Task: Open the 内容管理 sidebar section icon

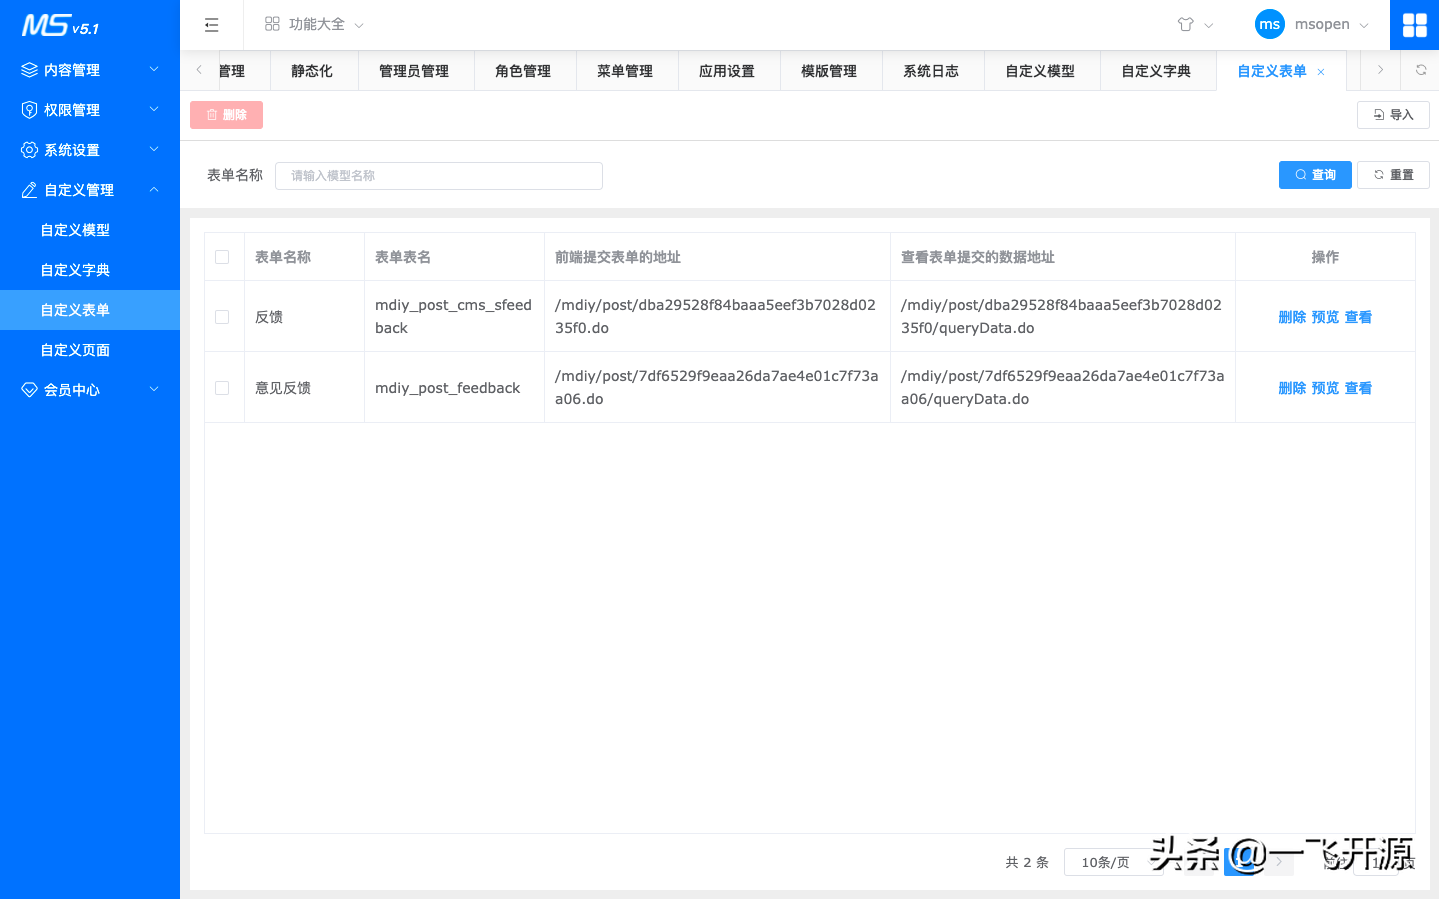Action: [29, 69]
